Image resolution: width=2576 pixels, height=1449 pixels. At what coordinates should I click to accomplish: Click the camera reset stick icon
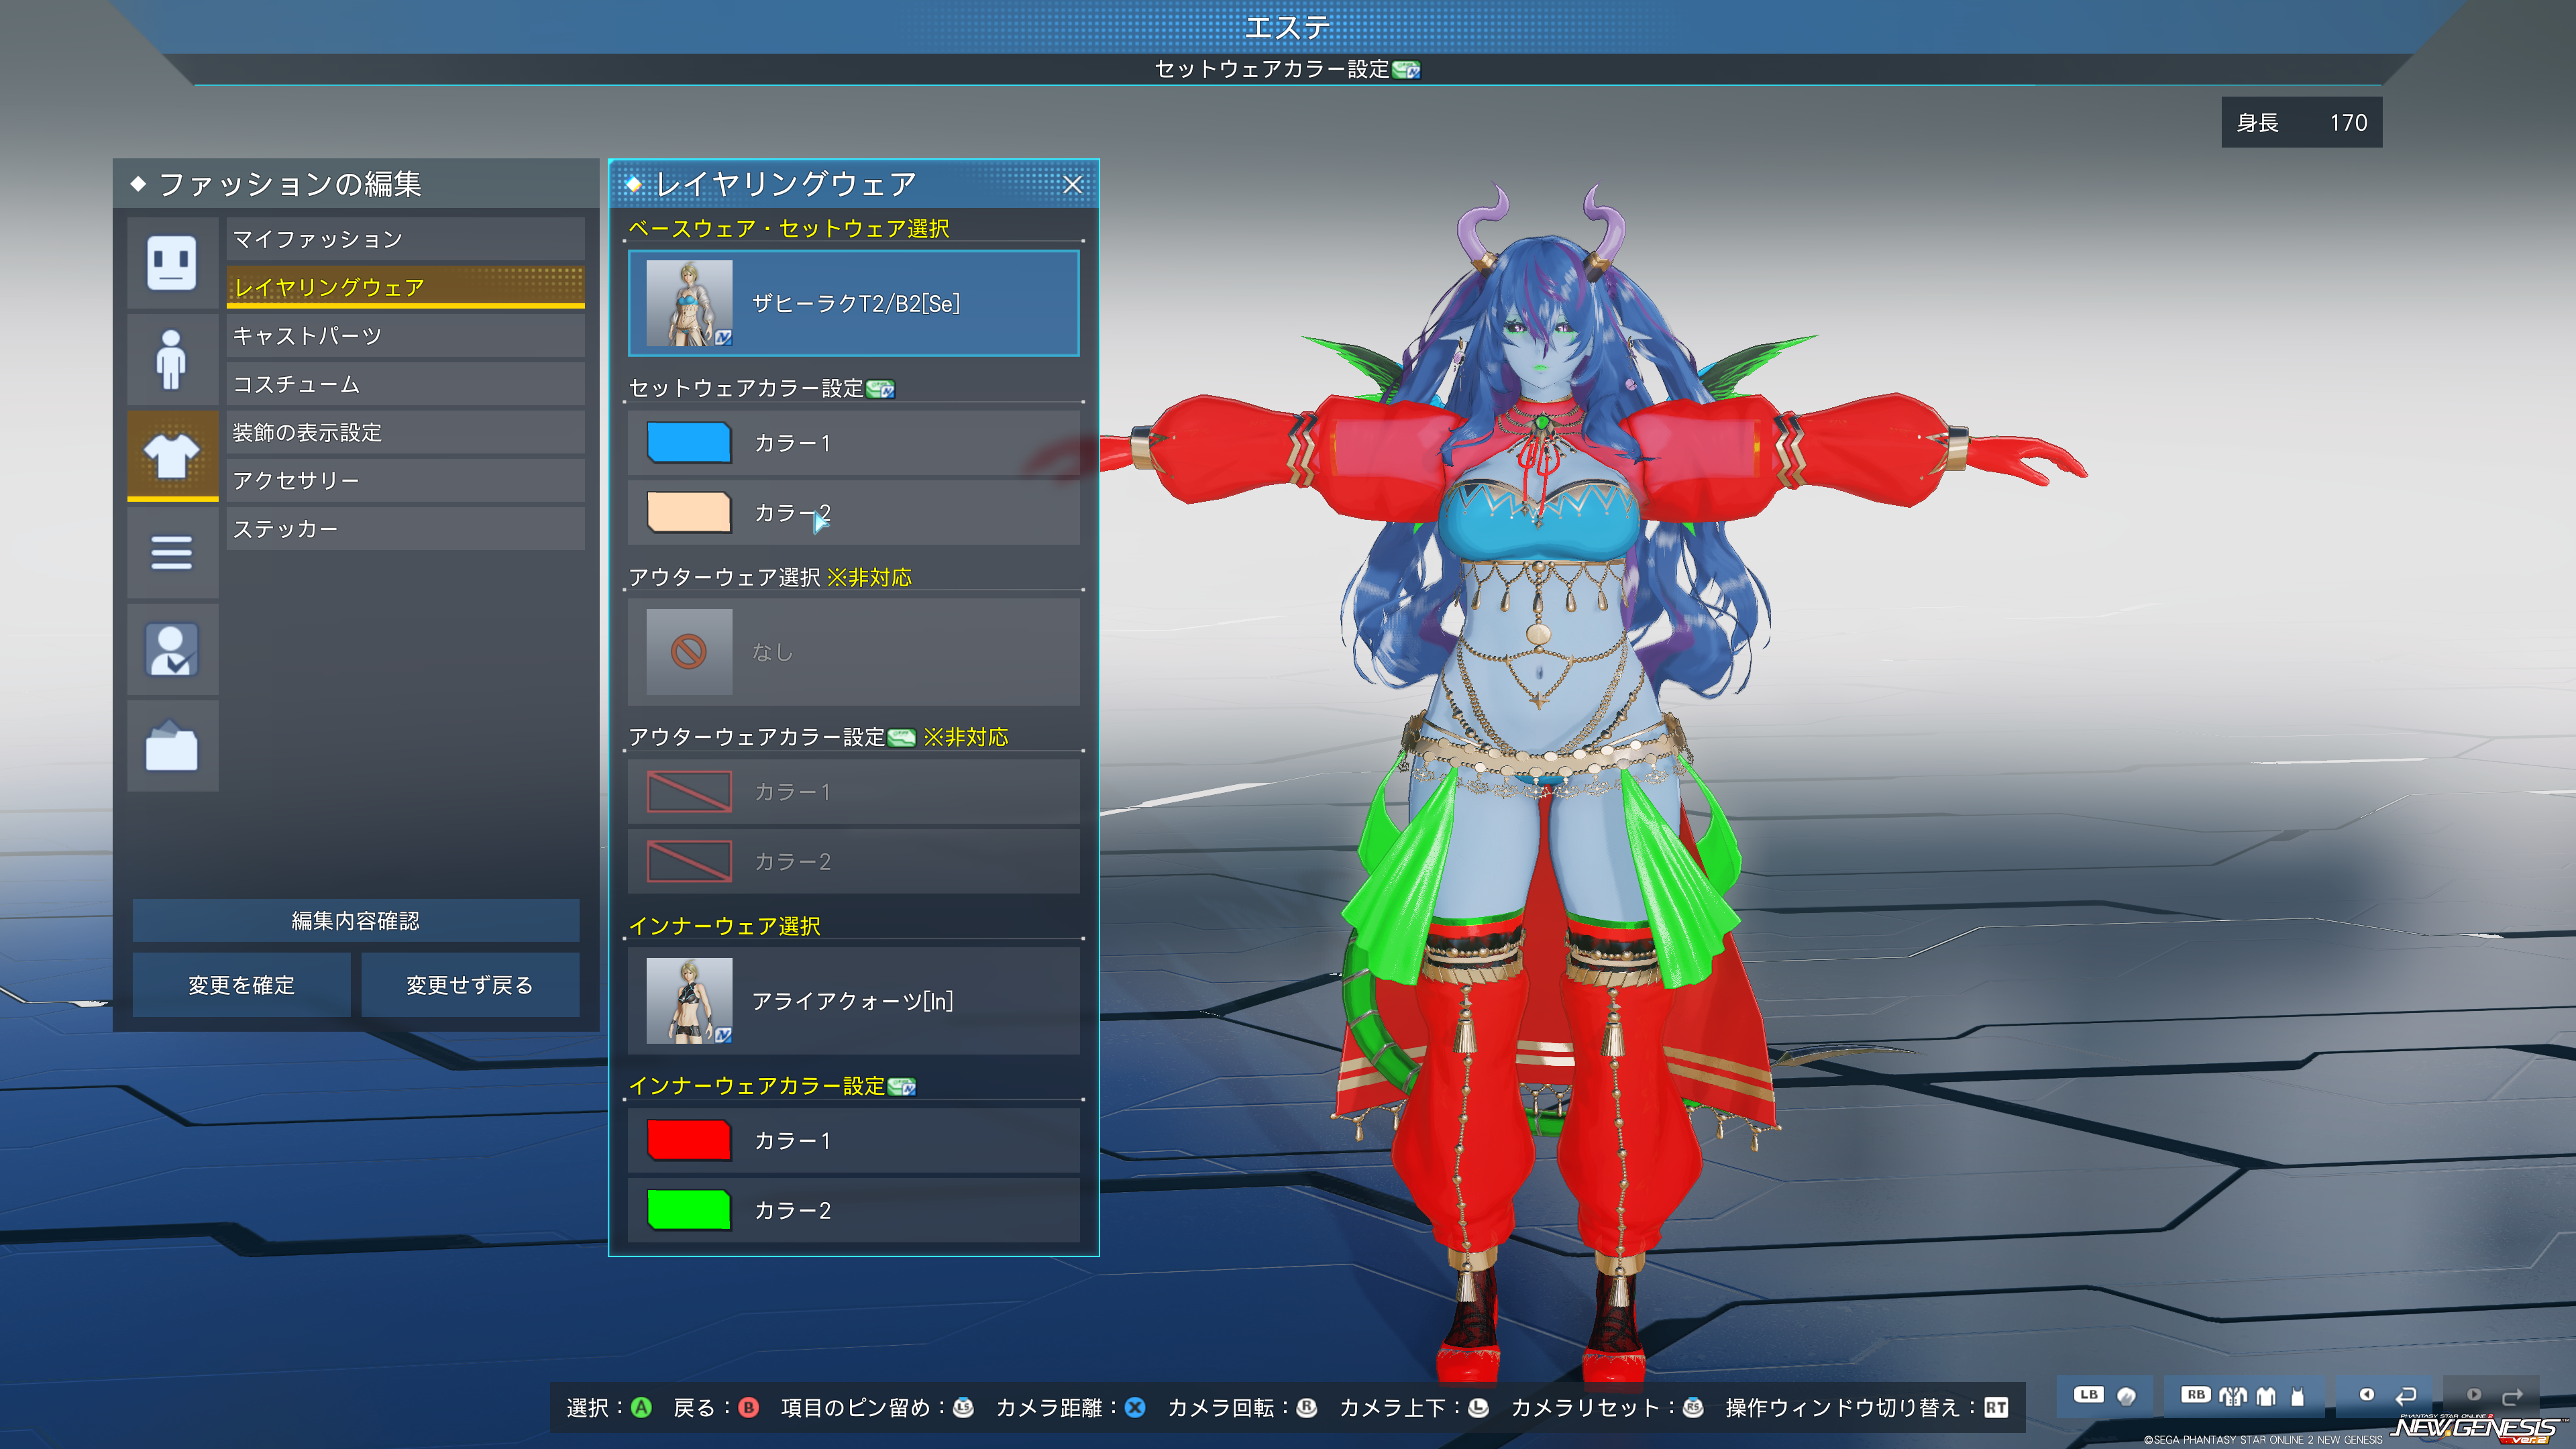[x=1693, y=1407]
